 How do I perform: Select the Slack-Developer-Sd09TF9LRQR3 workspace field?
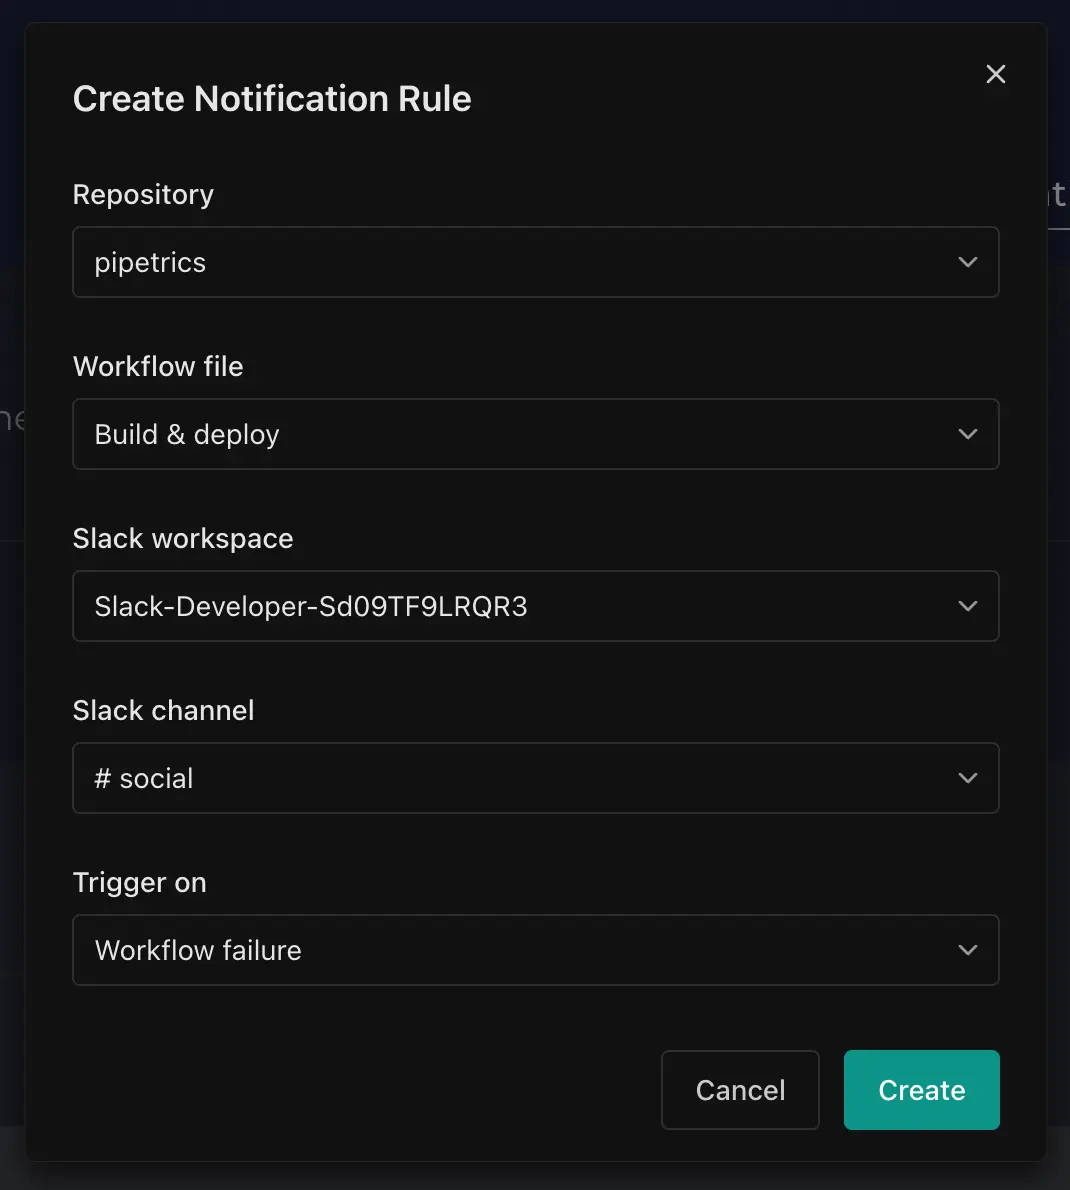(536, 606)
